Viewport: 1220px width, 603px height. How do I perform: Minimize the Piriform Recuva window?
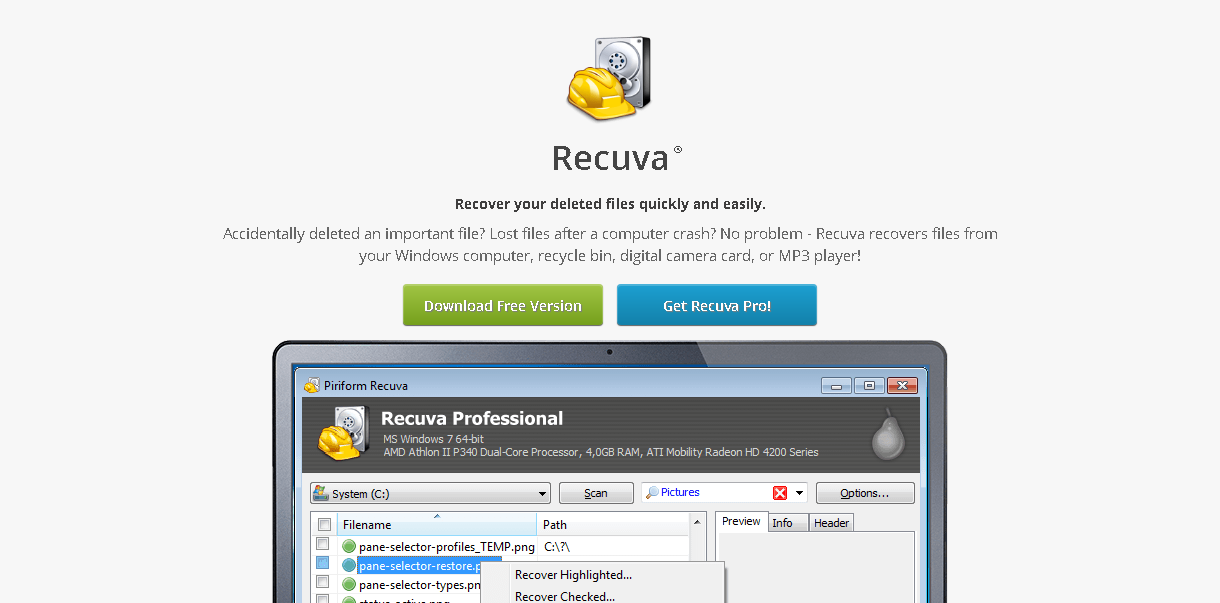point(836,385)
